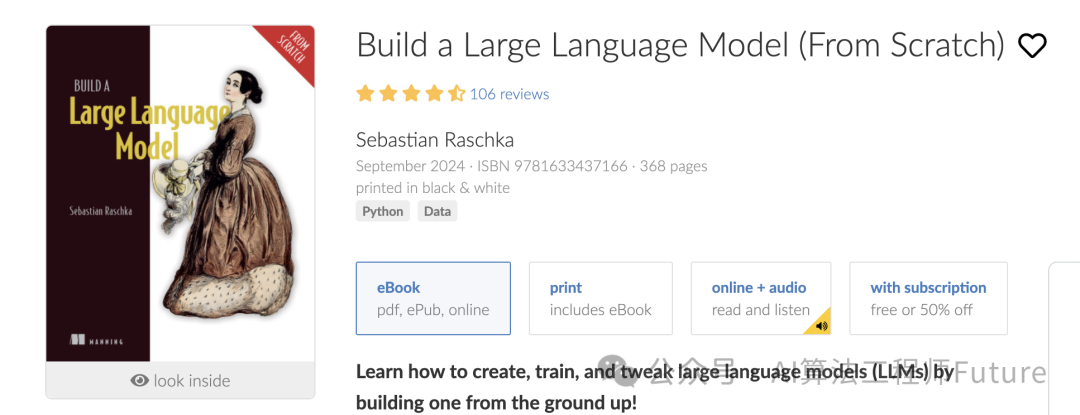The height and width of the screenshot is (415, 1080).
Task: Choose the eBook format option
Action: click(433, 298)
